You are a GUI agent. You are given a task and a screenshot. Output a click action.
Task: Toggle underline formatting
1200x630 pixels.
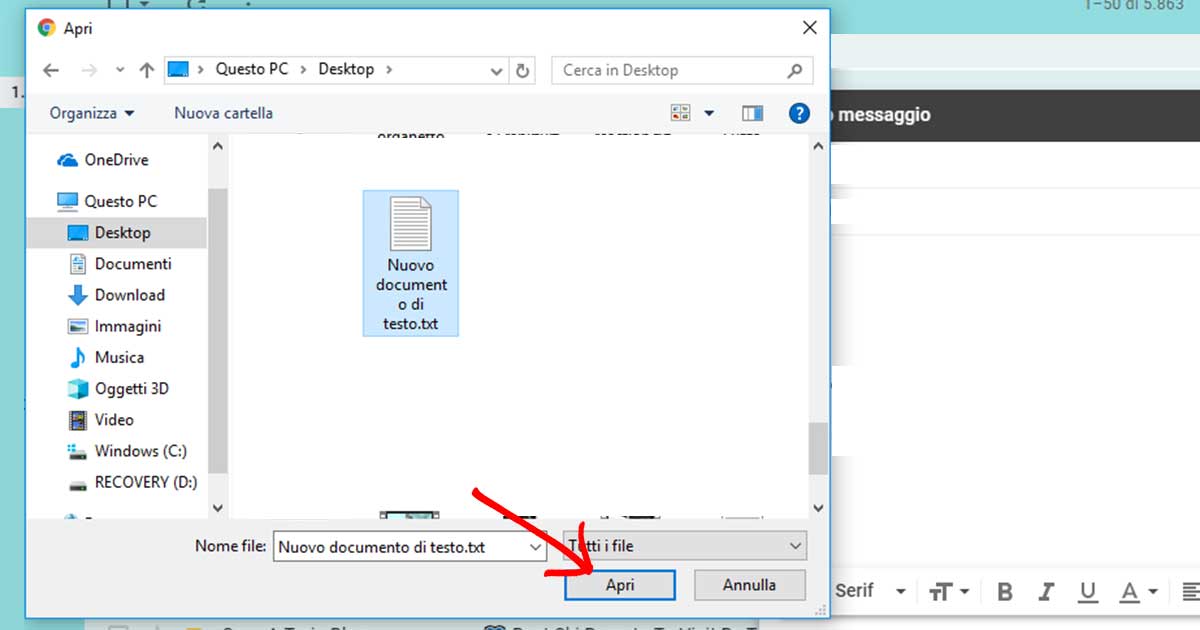pos(1088,591)
